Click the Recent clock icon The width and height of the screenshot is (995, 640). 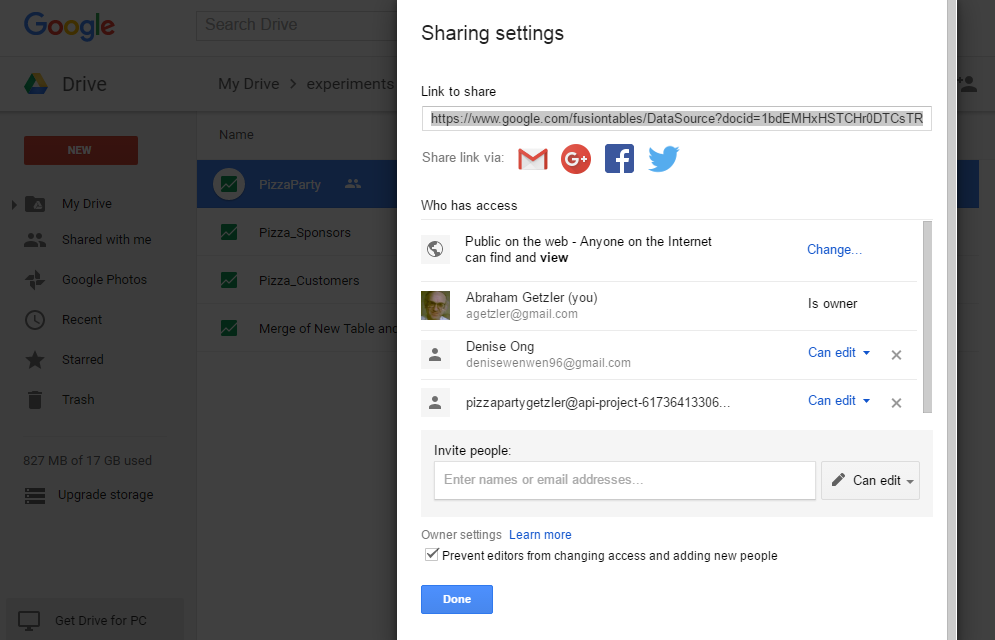point(35,320)
